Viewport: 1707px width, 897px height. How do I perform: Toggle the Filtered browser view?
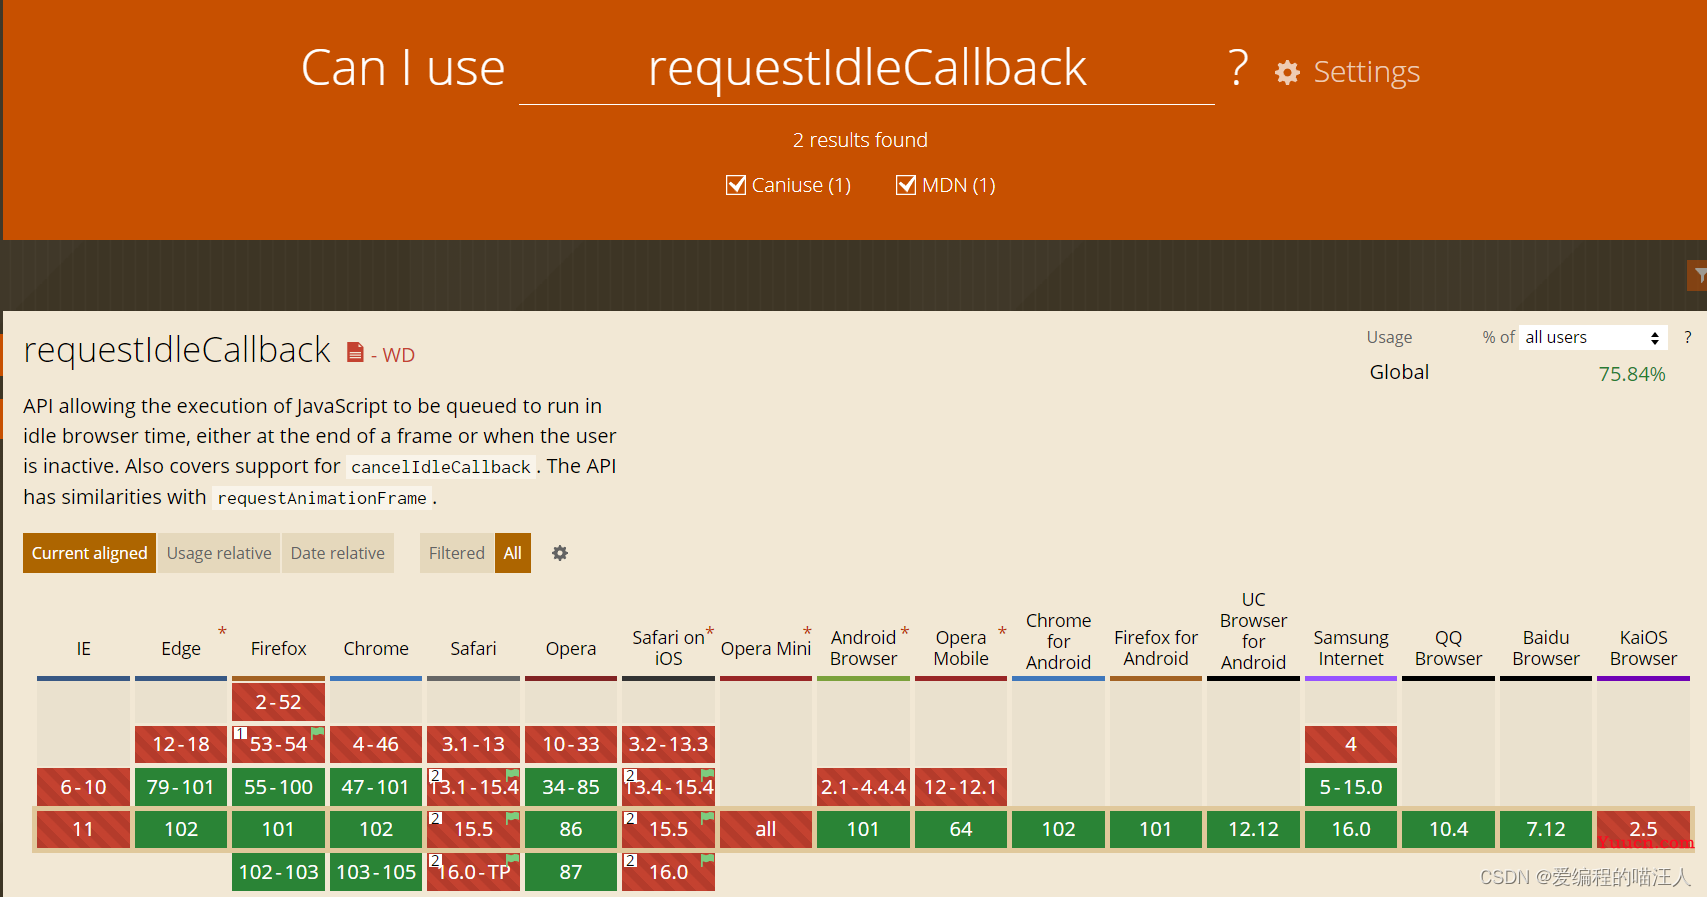[x=456, y=553]
